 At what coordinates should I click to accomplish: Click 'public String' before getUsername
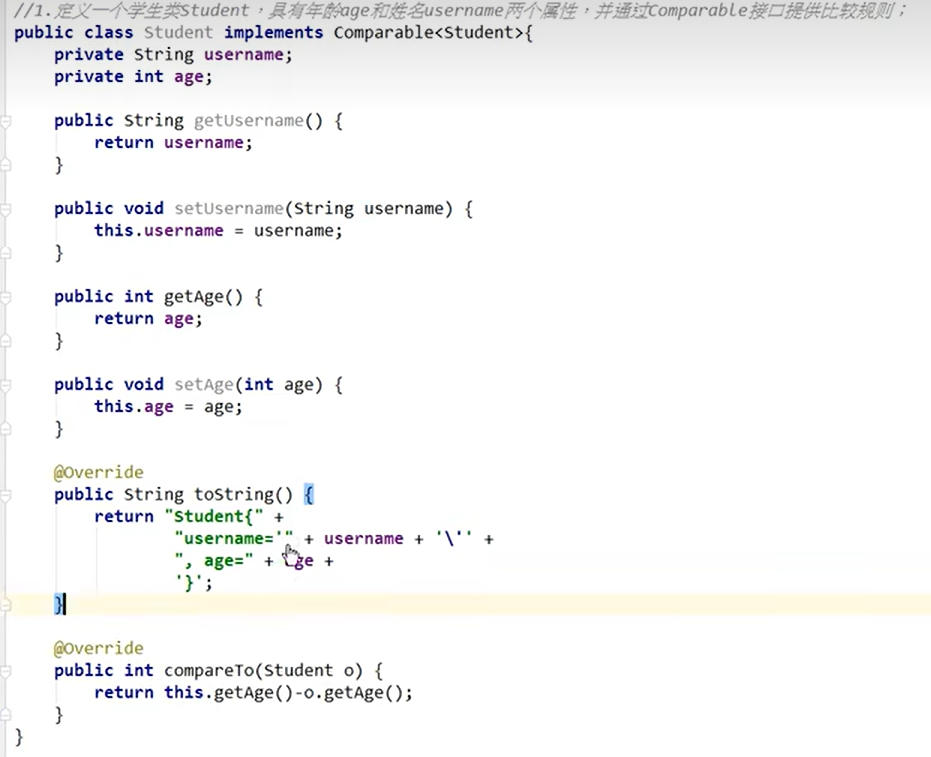click(x=119, y=121)
